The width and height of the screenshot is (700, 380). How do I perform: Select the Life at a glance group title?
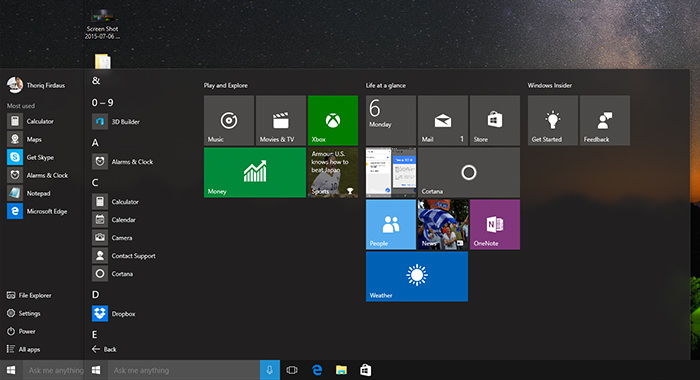[386, 85]
